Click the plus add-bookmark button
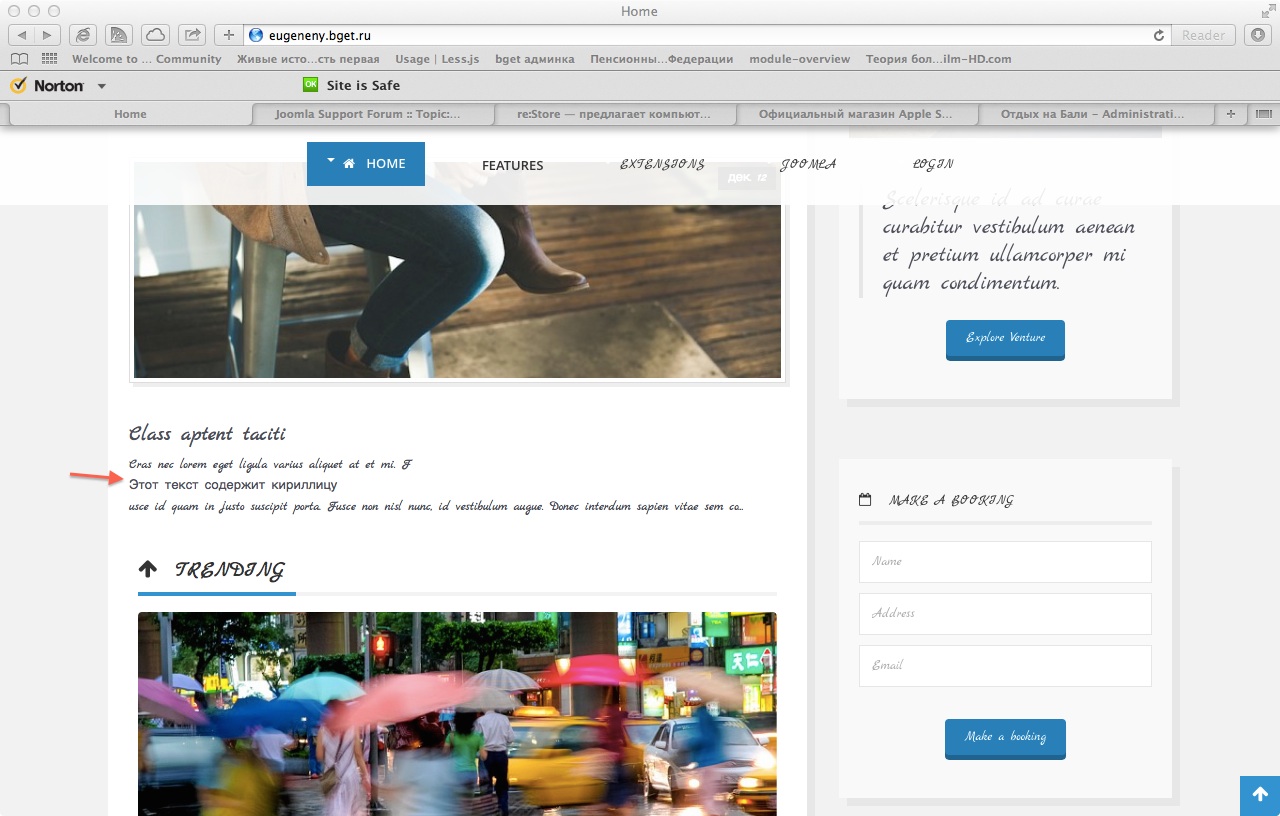The width and height of the screenshot is (1280, 816). pos(228,35)
